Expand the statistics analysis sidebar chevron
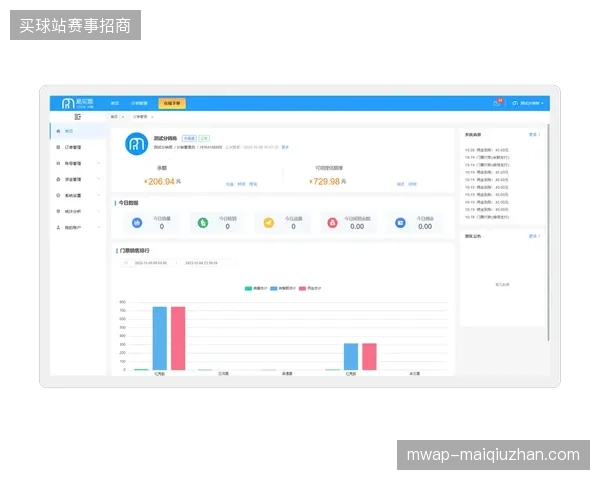 99,211
